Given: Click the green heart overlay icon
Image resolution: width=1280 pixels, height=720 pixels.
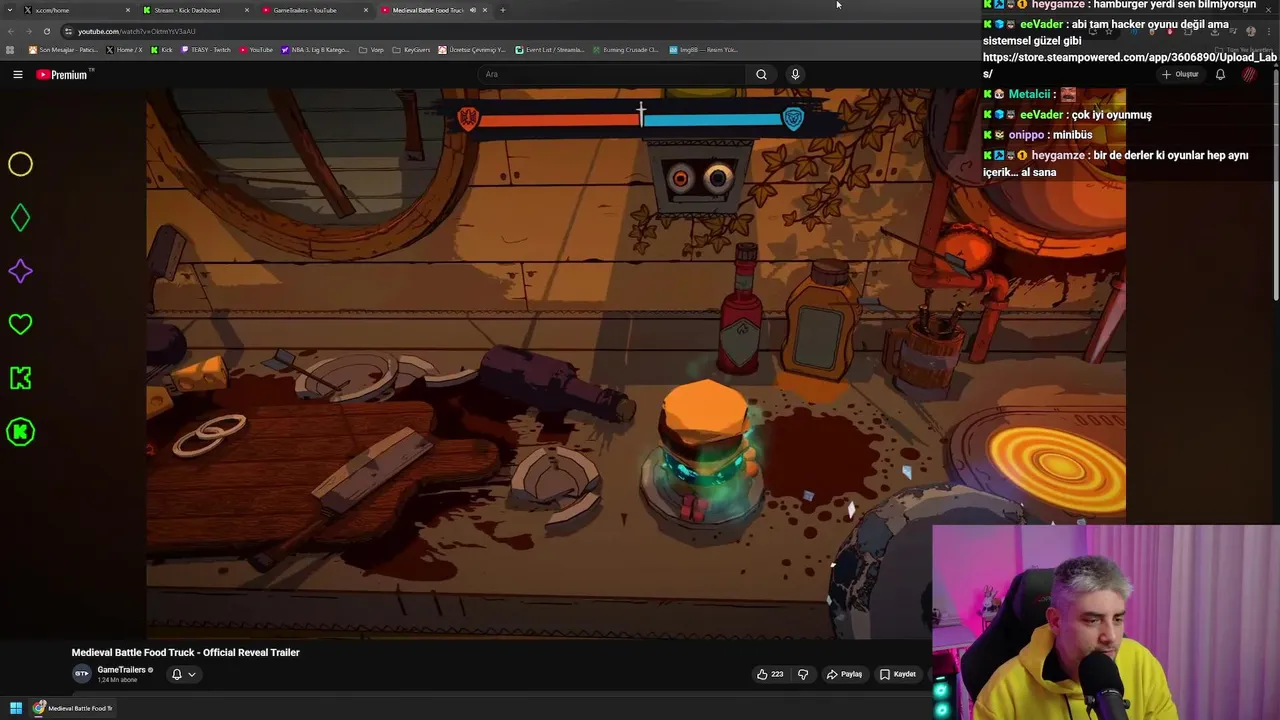Looking at the screenshot, I should point(20,324).
